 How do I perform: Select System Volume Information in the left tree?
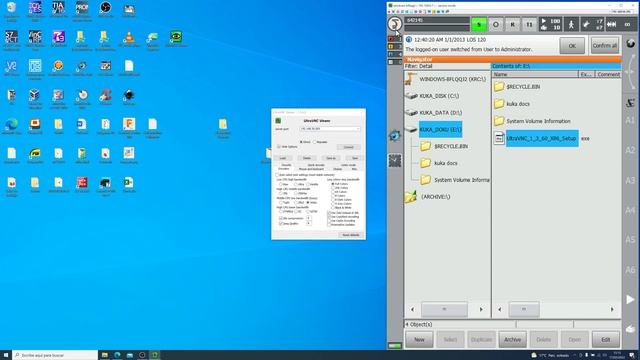tap(462, 180)
